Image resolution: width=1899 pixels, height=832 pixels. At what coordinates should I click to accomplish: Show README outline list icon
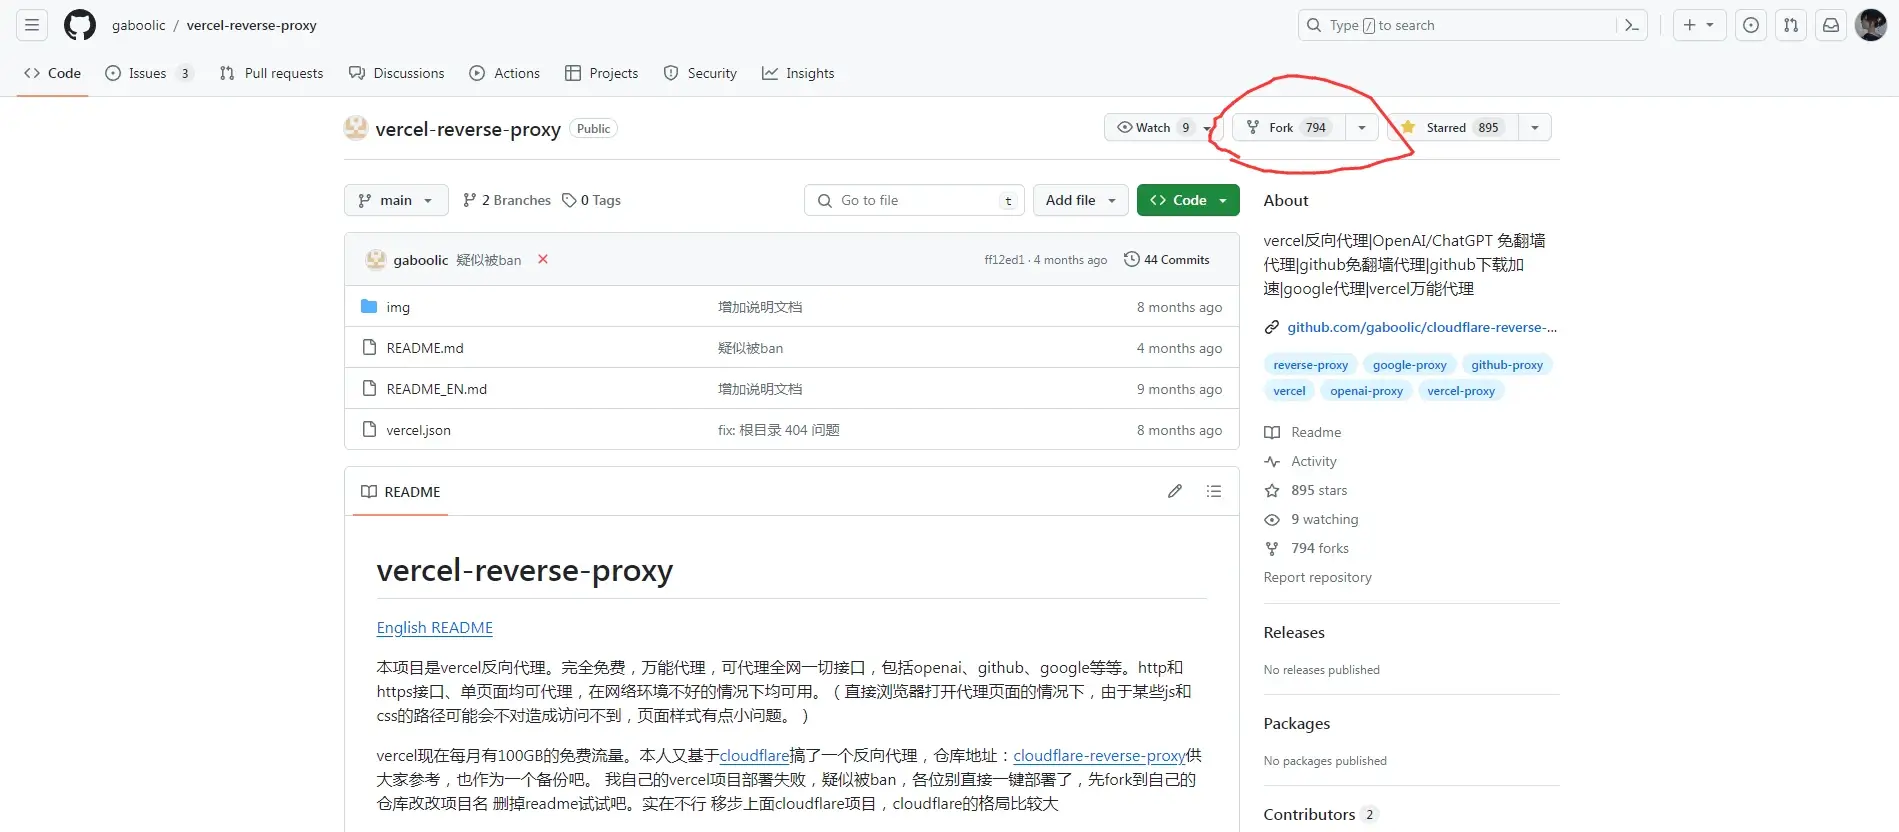[x=1214, y=491]
